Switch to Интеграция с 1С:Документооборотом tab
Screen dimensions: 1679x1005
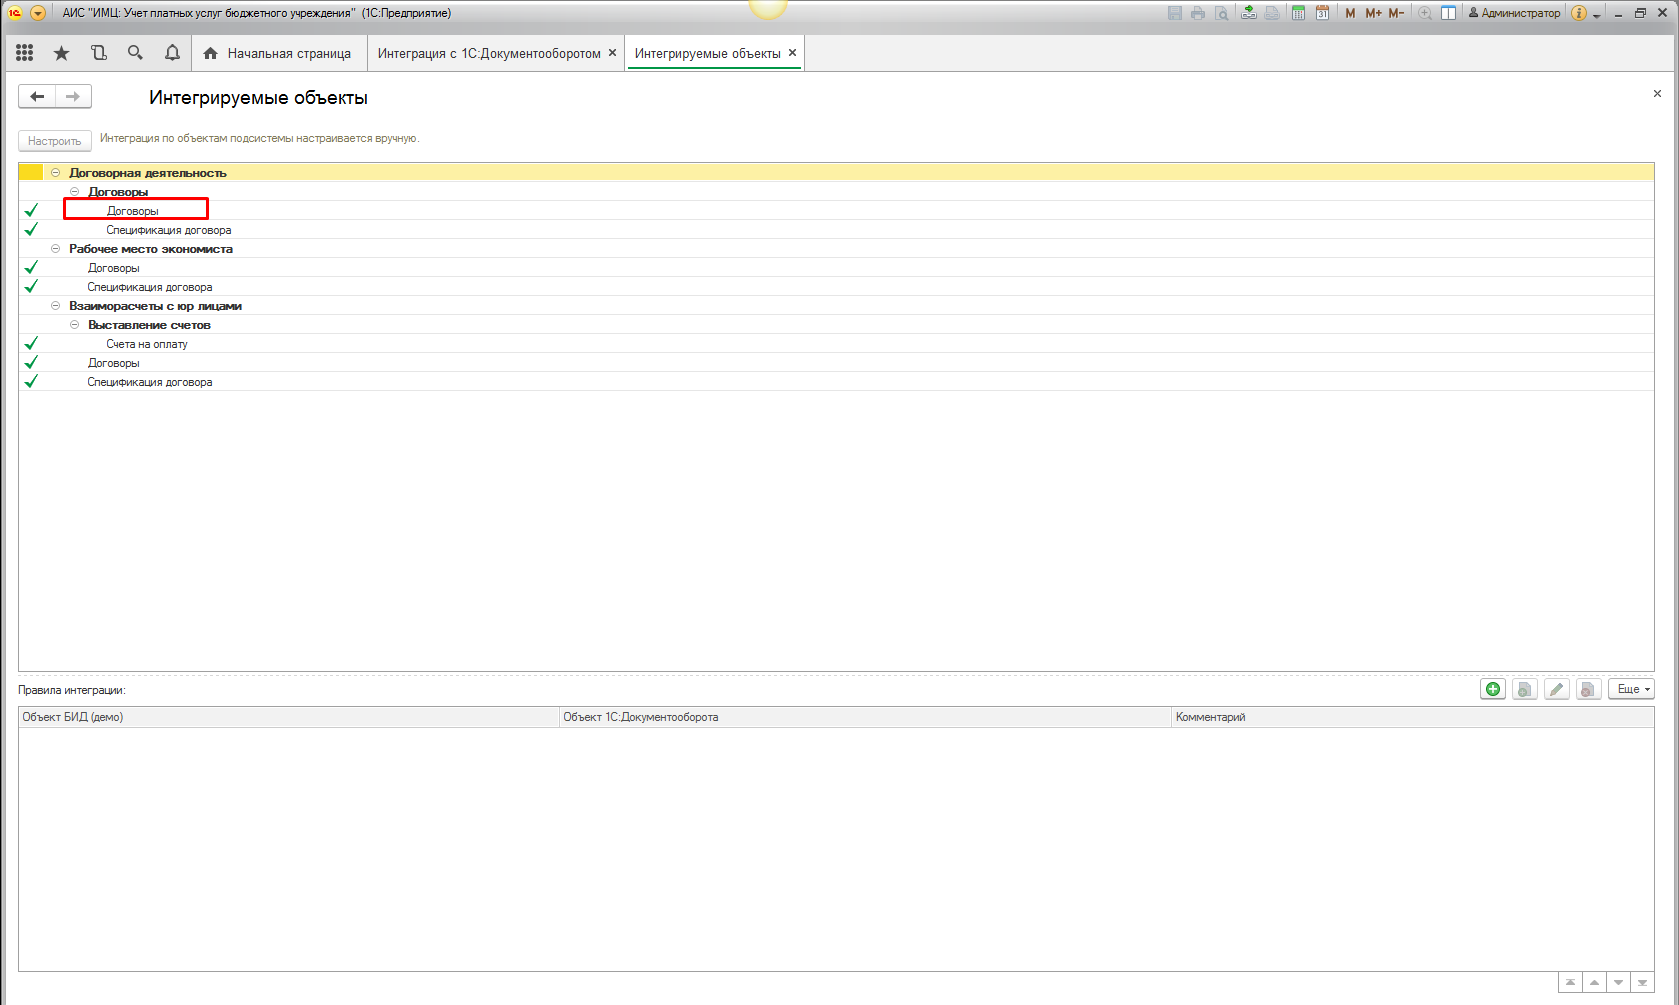point(488,54)
